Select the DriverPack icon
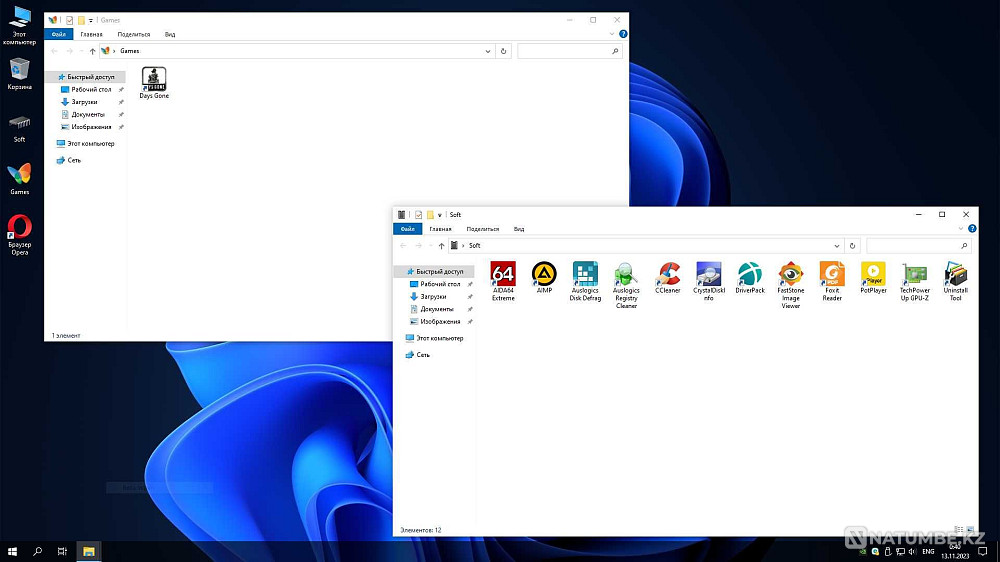The width and height of the screenshot is (1000, 562). (750, 277)
